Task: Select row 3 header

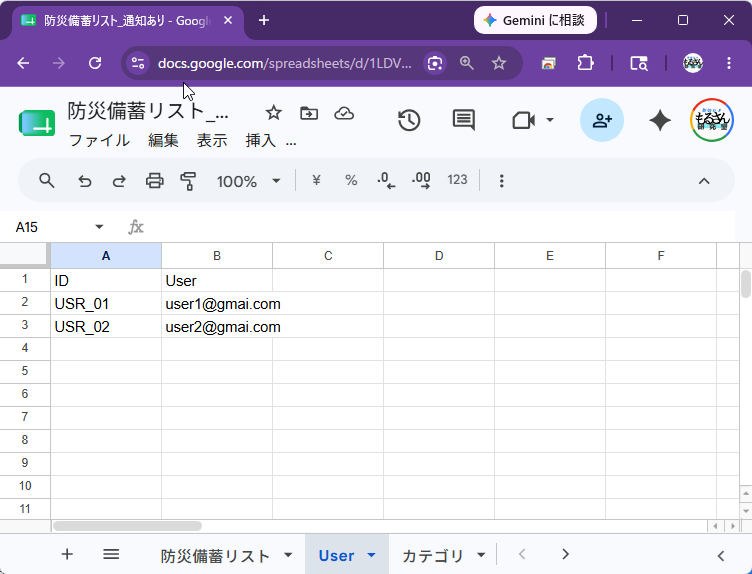Action: (25, 326)
